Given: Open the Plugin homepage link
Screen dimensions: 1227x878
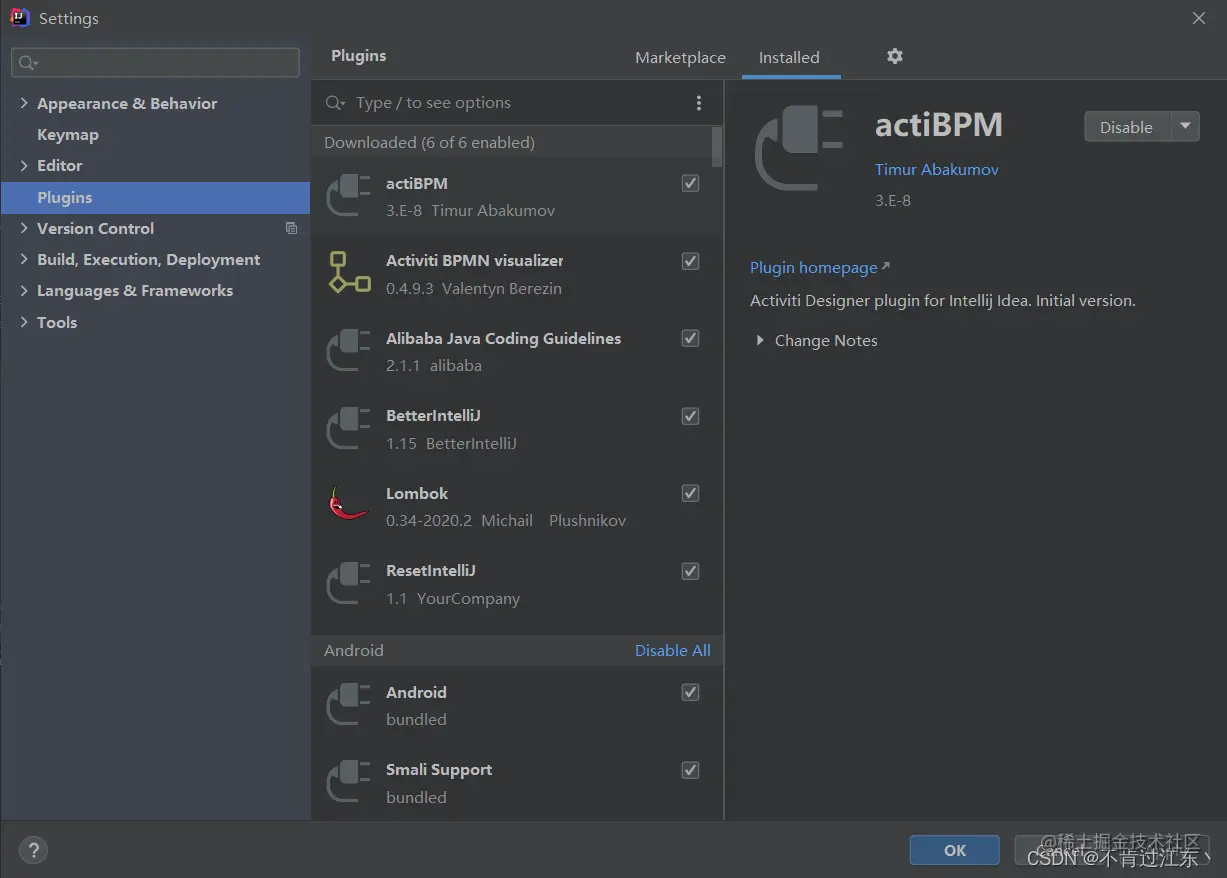Looking at the screenshot, I should pos(819,267).
